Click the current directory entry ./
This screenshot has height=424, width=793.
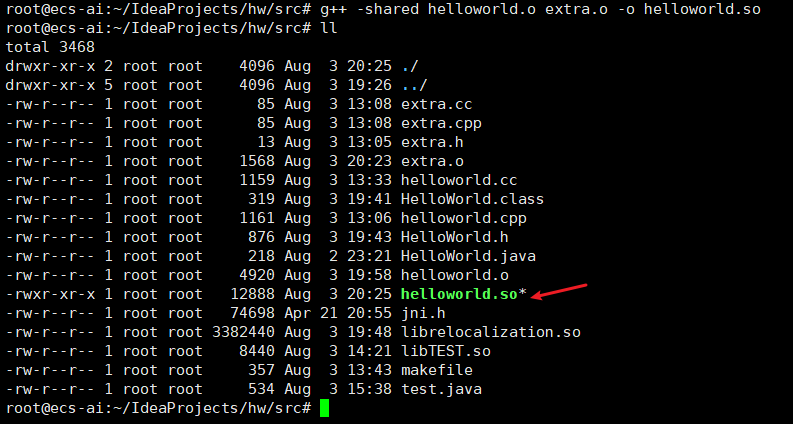pyautogui.click(x=410, y=66)
